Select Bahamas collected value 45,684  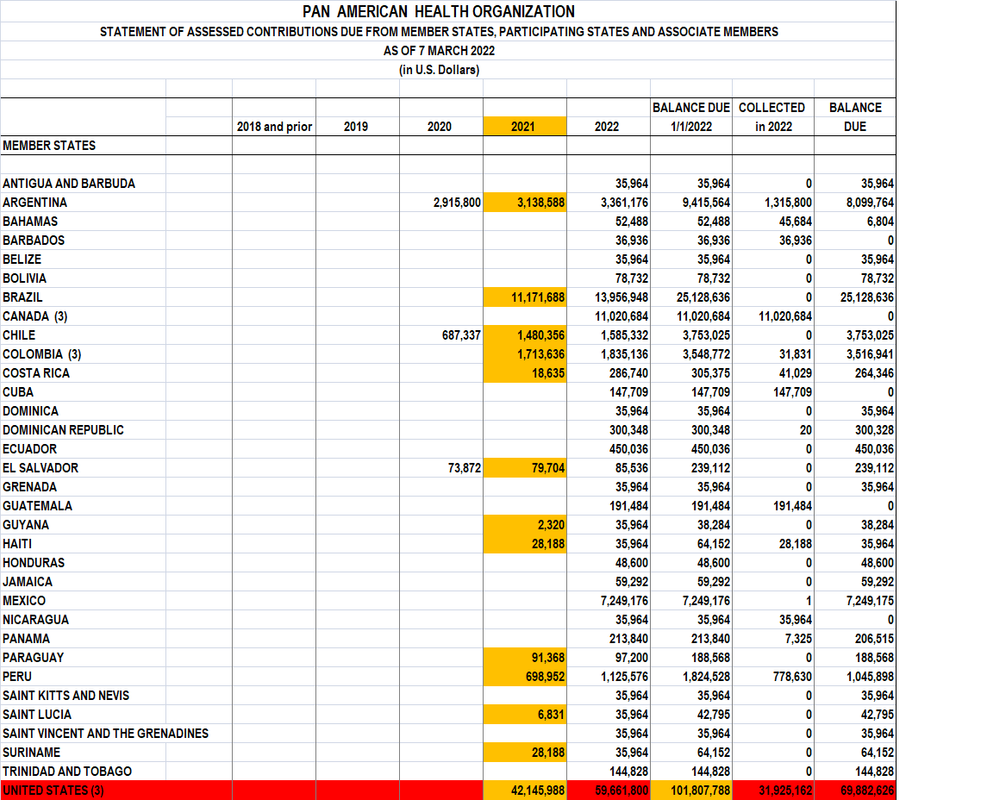coord(795,222)
